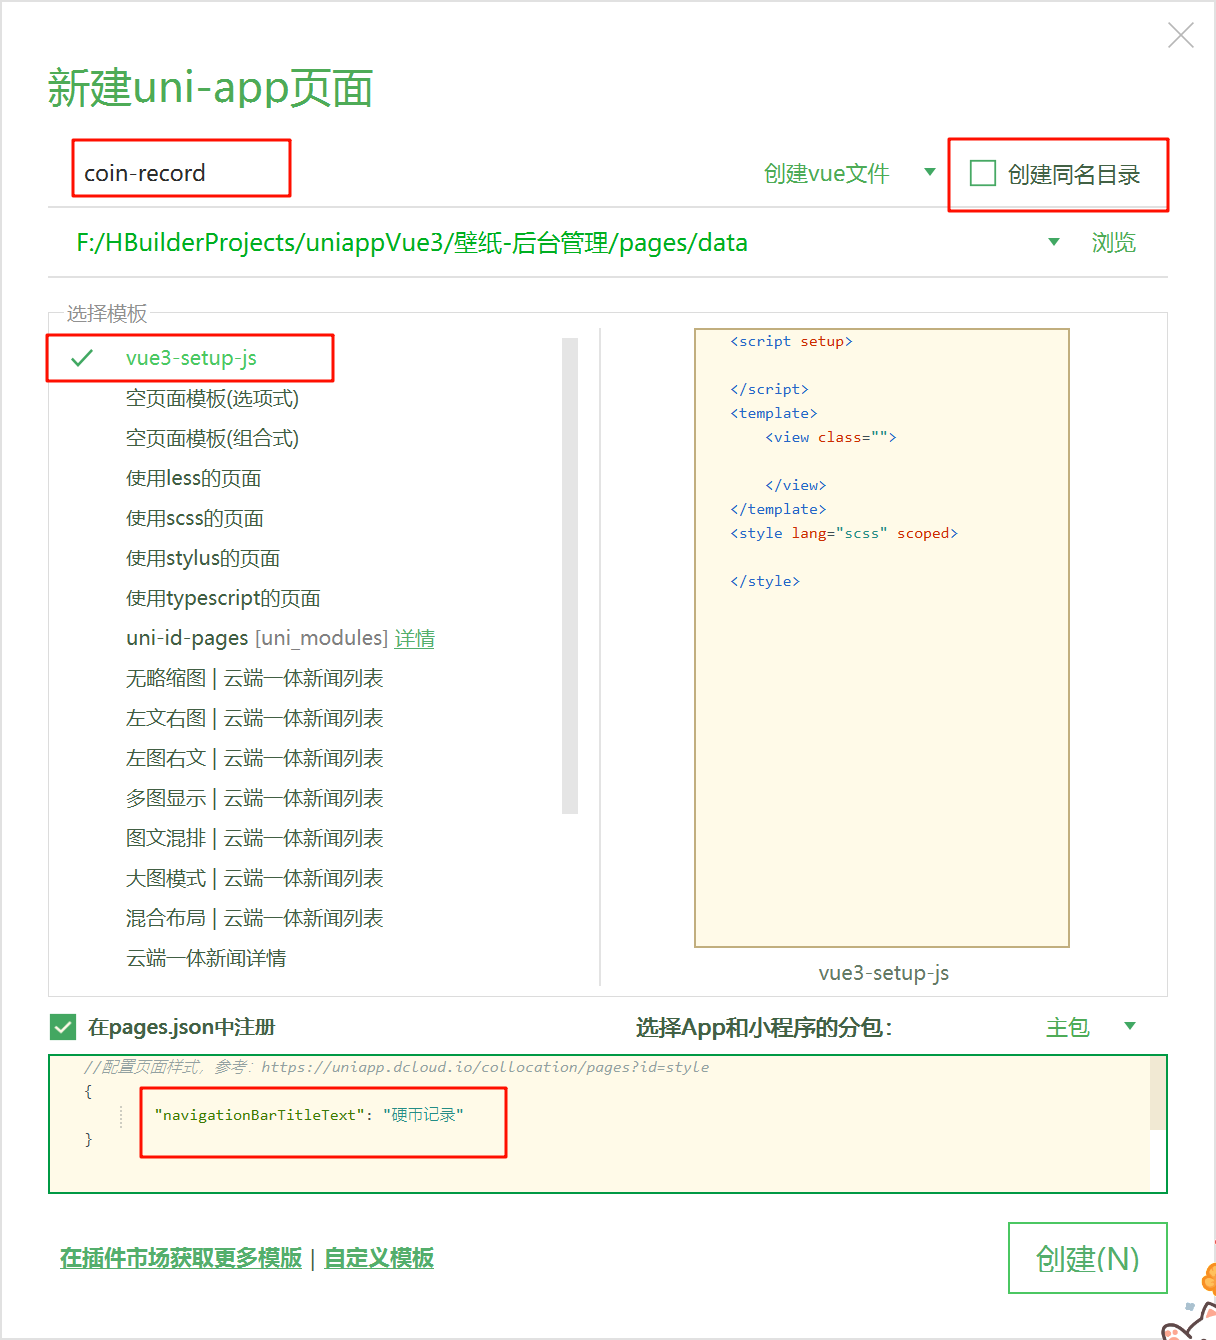Viewport: 1216px width, 1340px height.
Task: Select the uni-id-pages [uni_modules] template
Action: click(257, 638)
